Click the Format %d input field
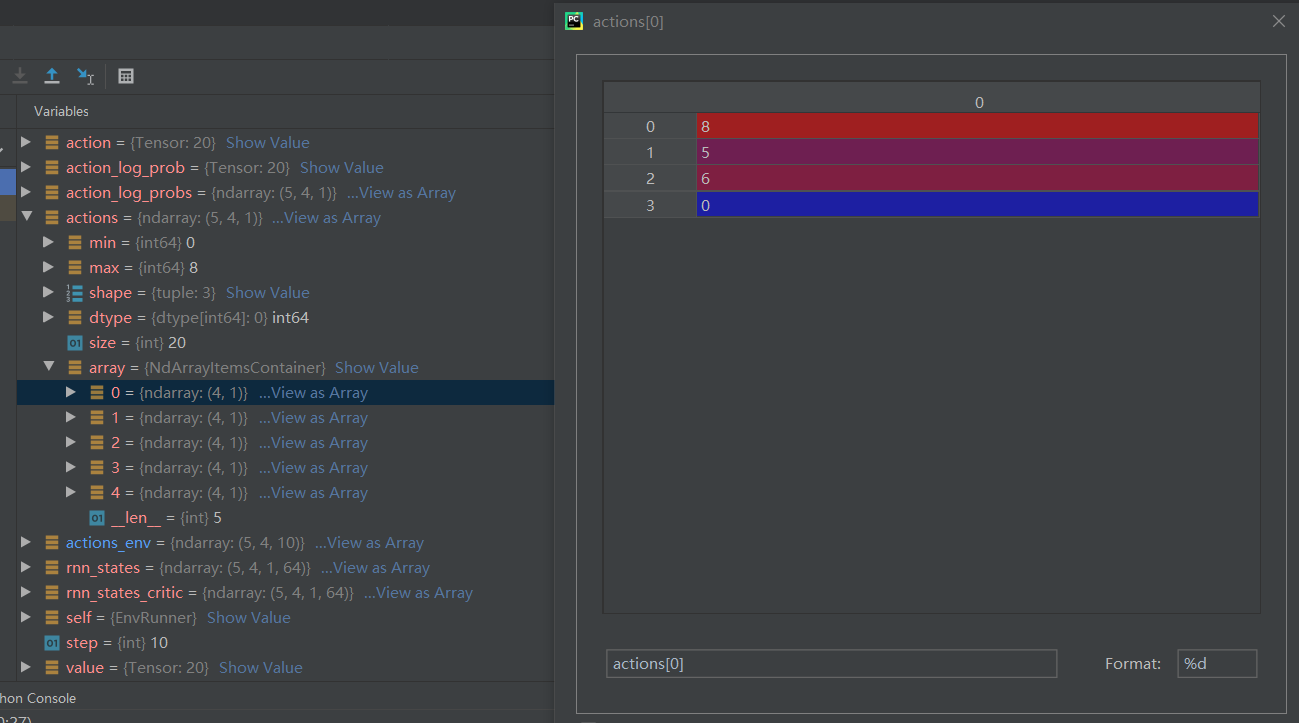 (x=1217, y=664)
